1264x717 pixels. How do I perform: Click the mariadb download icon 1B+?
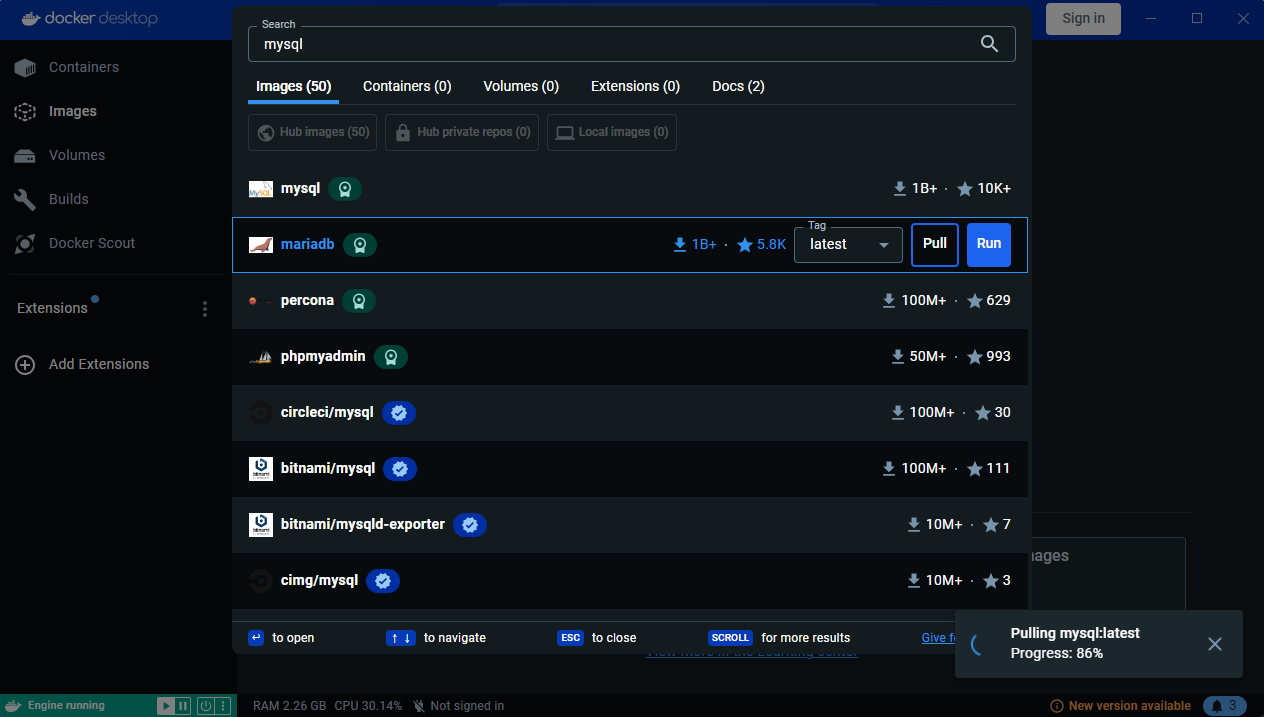click(680, 245)
